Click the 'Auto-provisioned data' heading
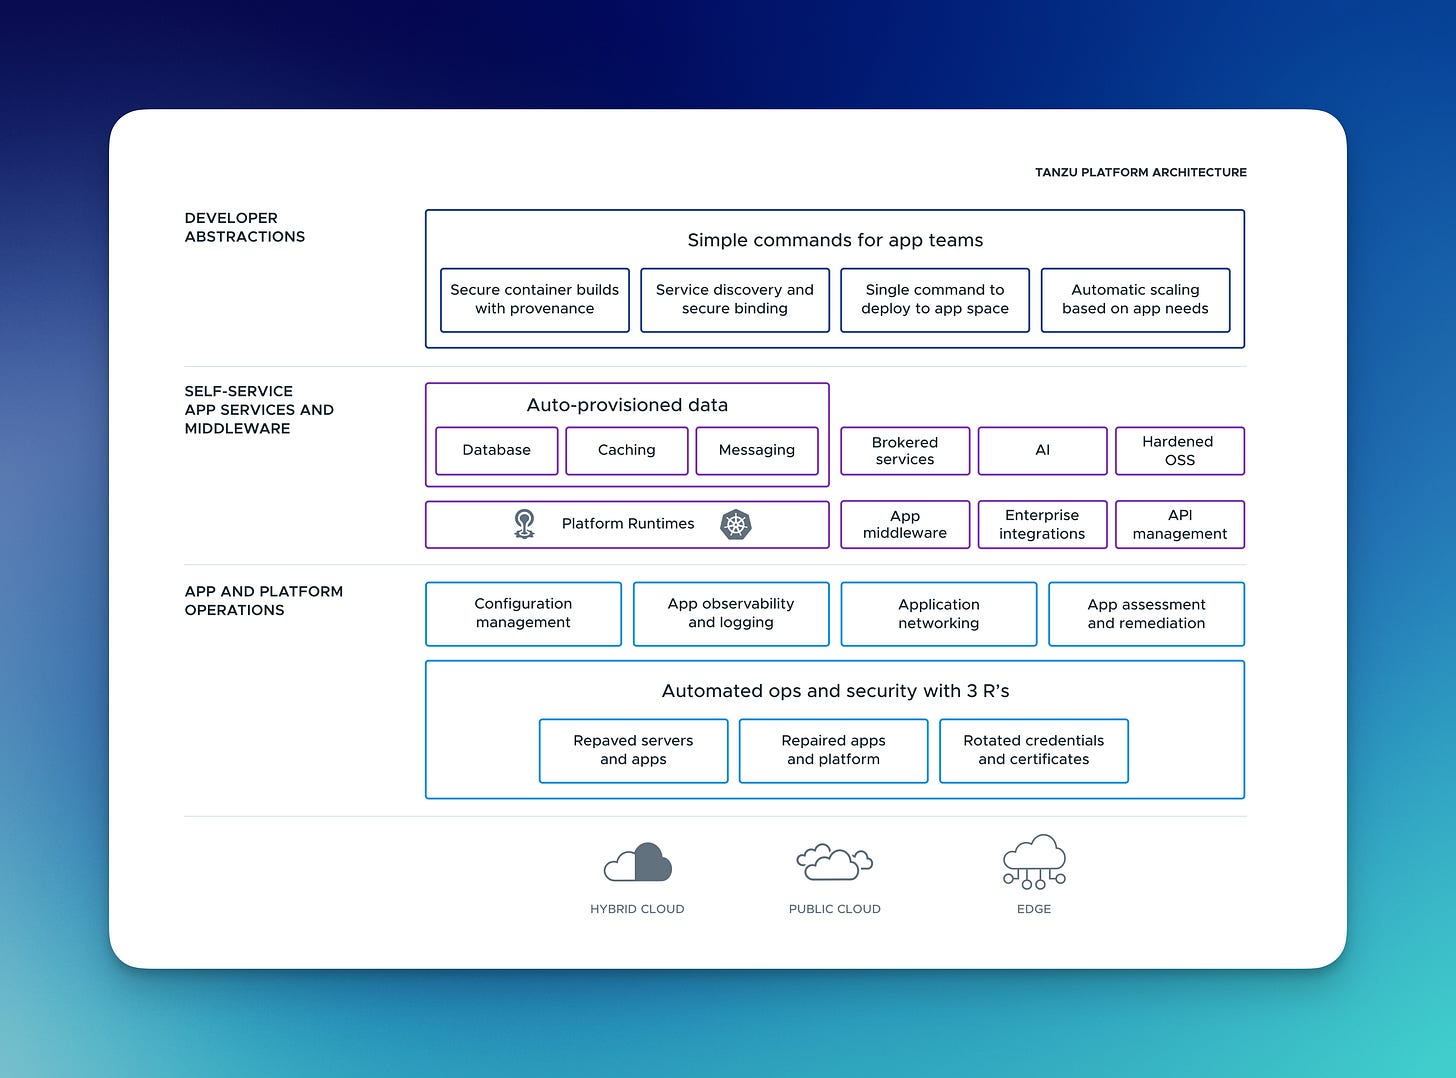The width and height of the screenshot is (1456, 1078). coord(627,405)
